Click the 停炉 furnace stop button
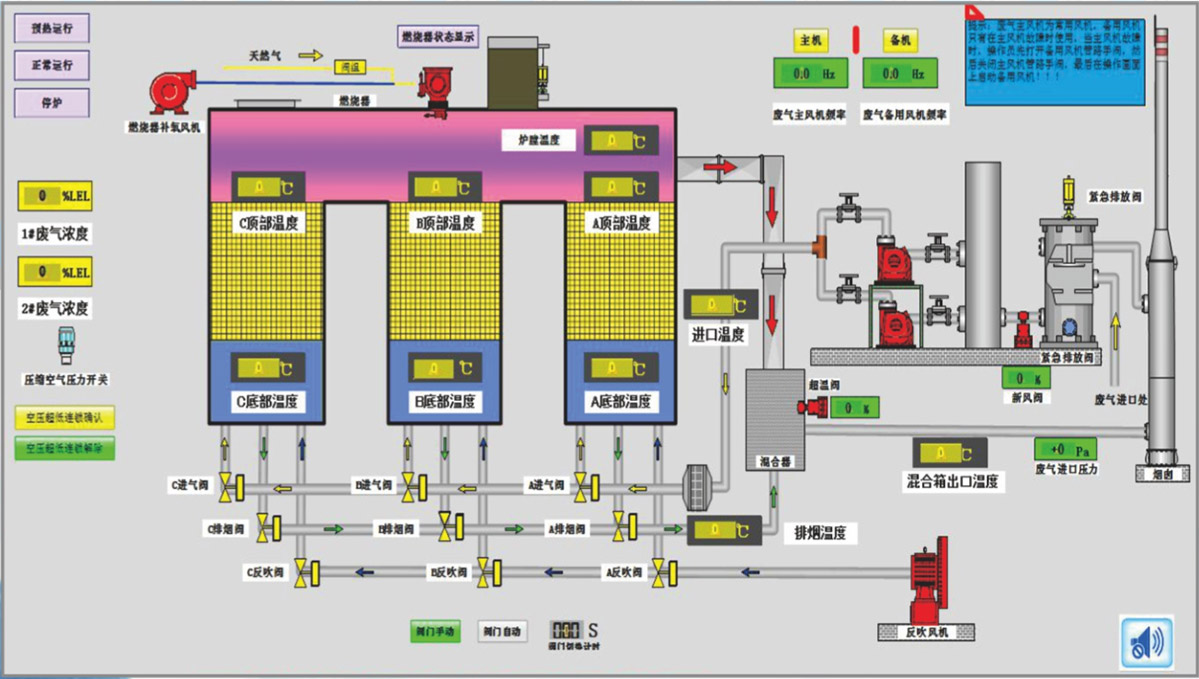1199x679 pixels. click(52, 102)
